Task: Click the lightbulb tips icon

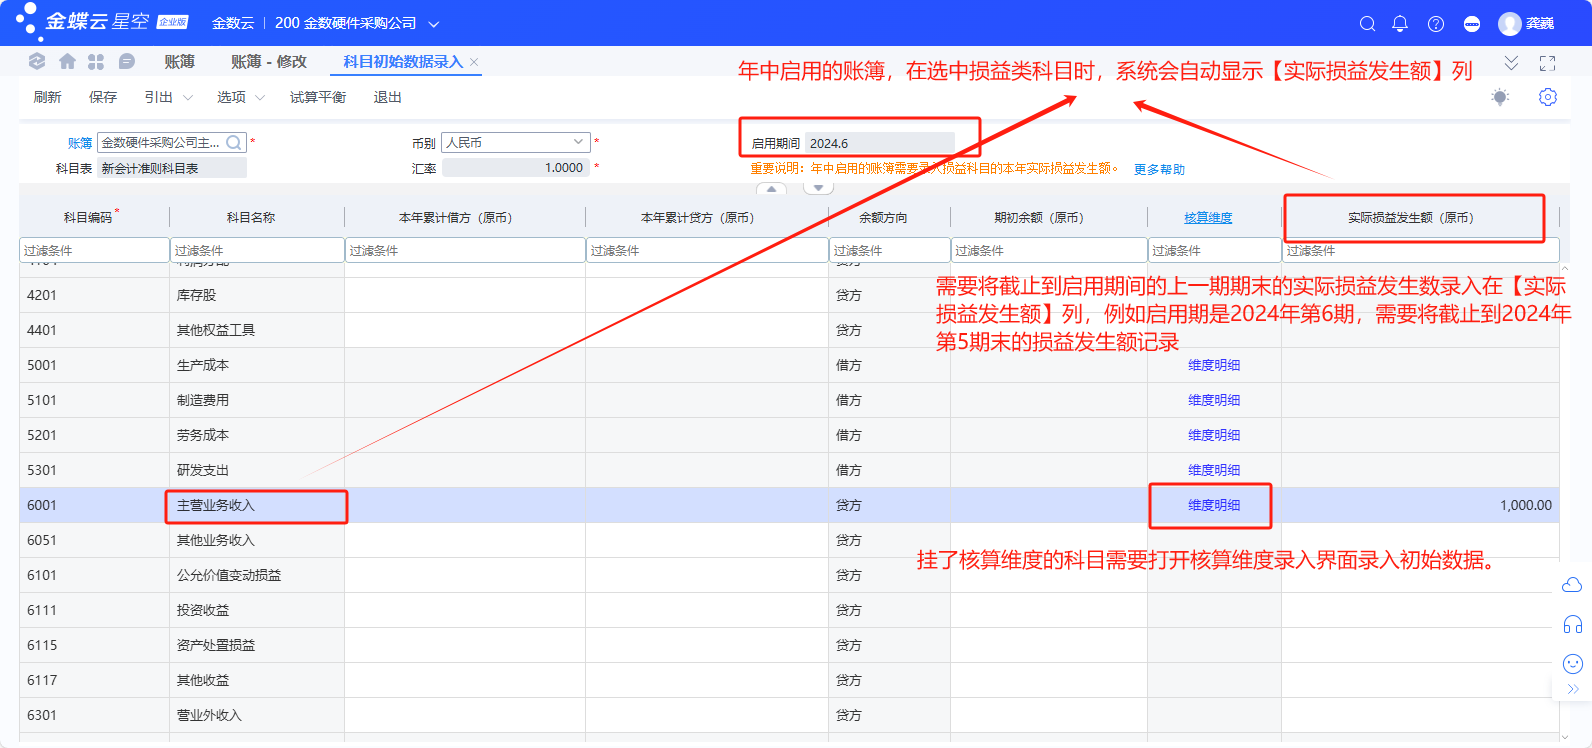Action: (1499, 97)
